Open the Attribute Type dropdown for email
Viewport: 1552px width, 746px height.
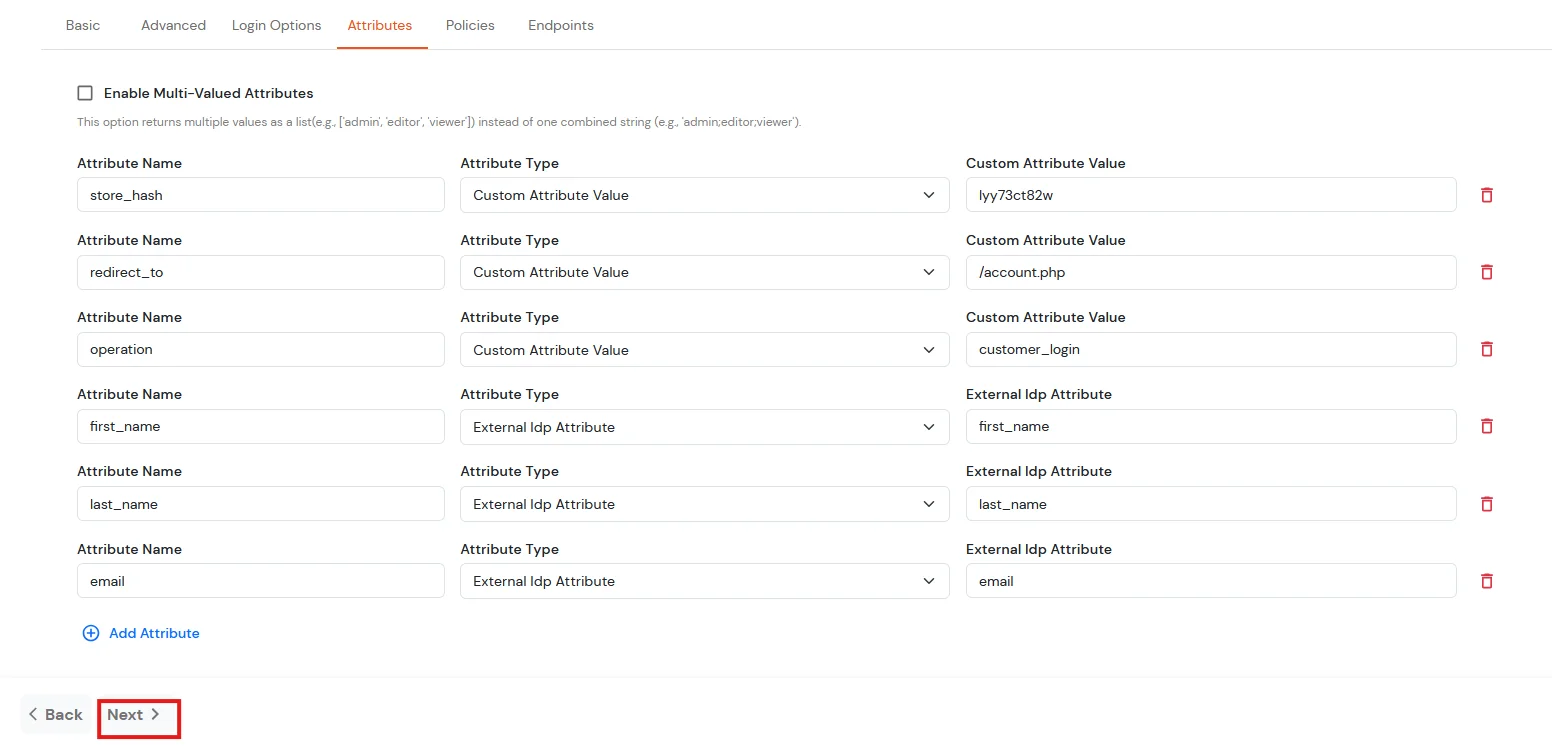(704, 581)
